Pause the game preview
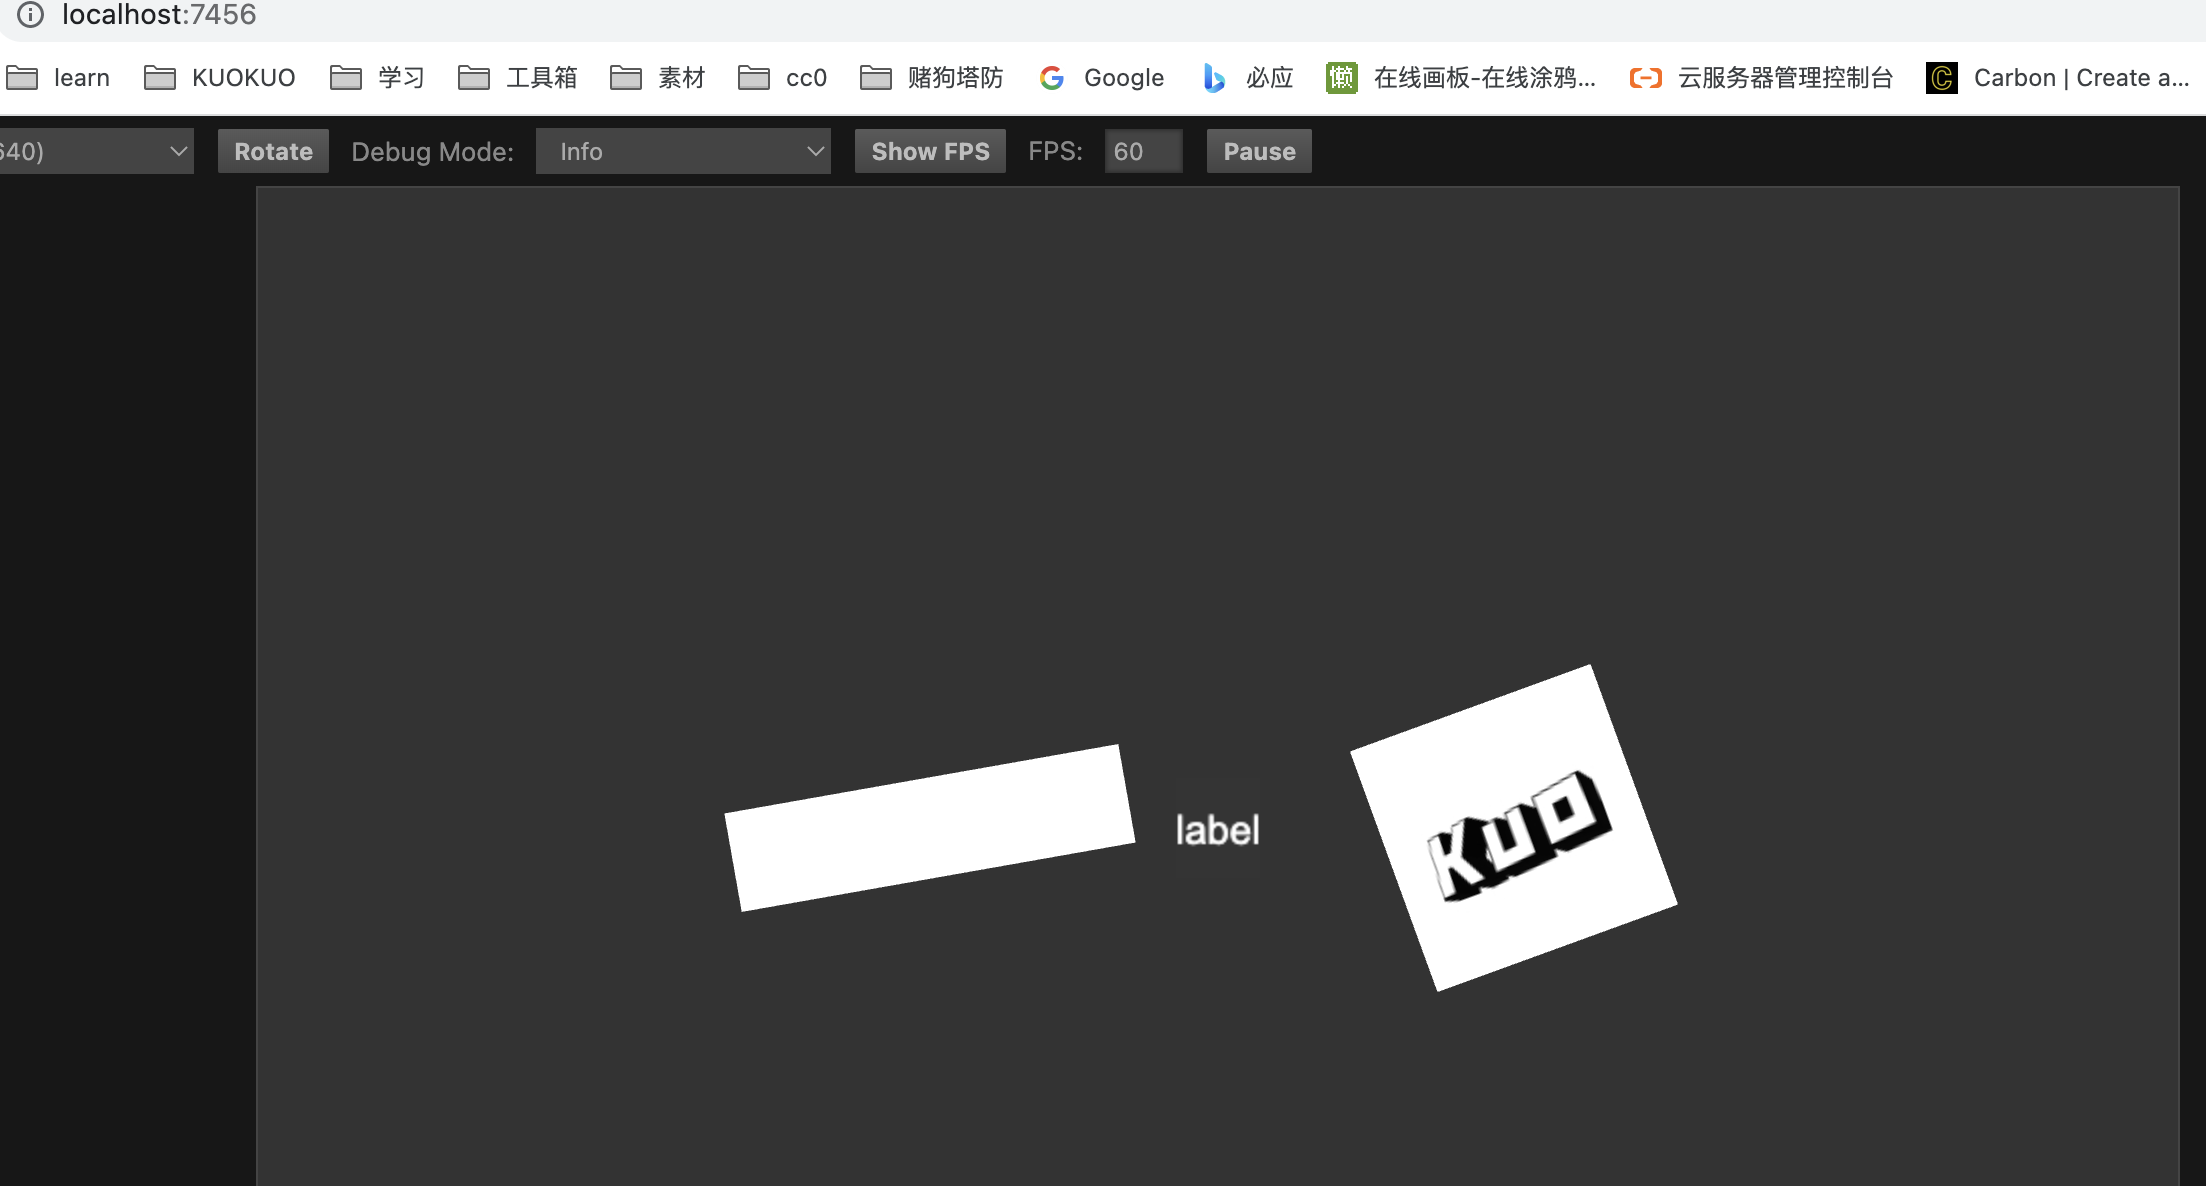Image resolution: width=2206 pixels, height=1186 pixels. (x=1259, y=152)
